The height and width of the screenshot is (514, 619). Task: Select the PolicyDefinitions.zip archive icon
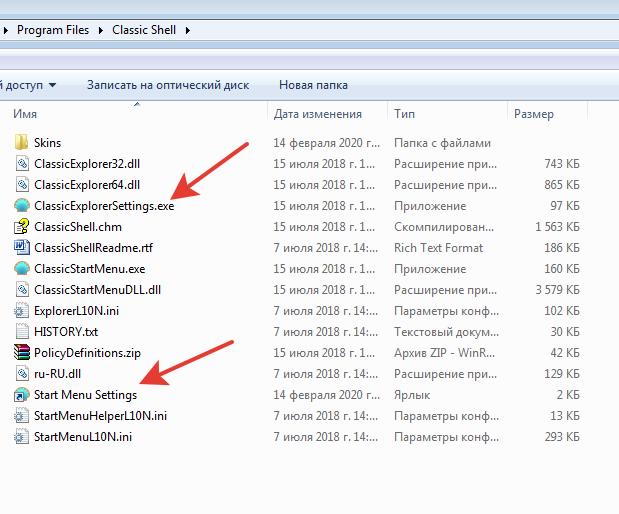(22, 352)
